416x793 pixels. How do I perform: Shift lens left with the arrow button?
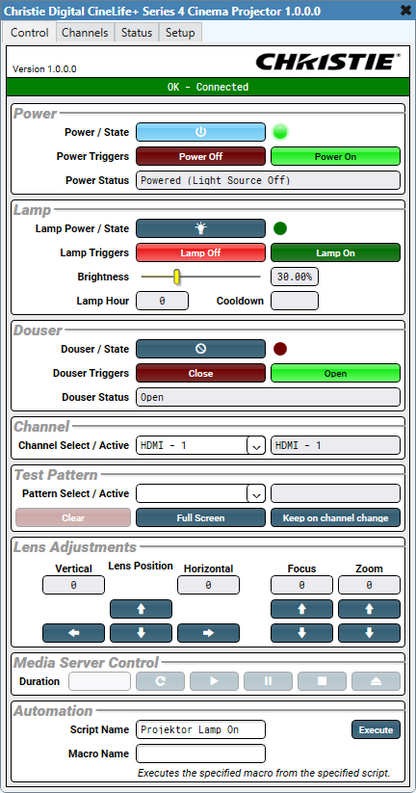(x=74, y=633)
